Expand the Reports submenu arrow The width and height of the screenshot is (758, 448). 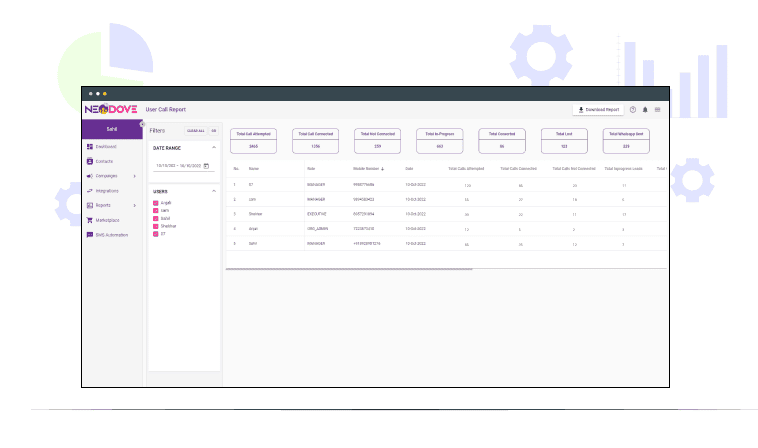[x=135, y=205]
